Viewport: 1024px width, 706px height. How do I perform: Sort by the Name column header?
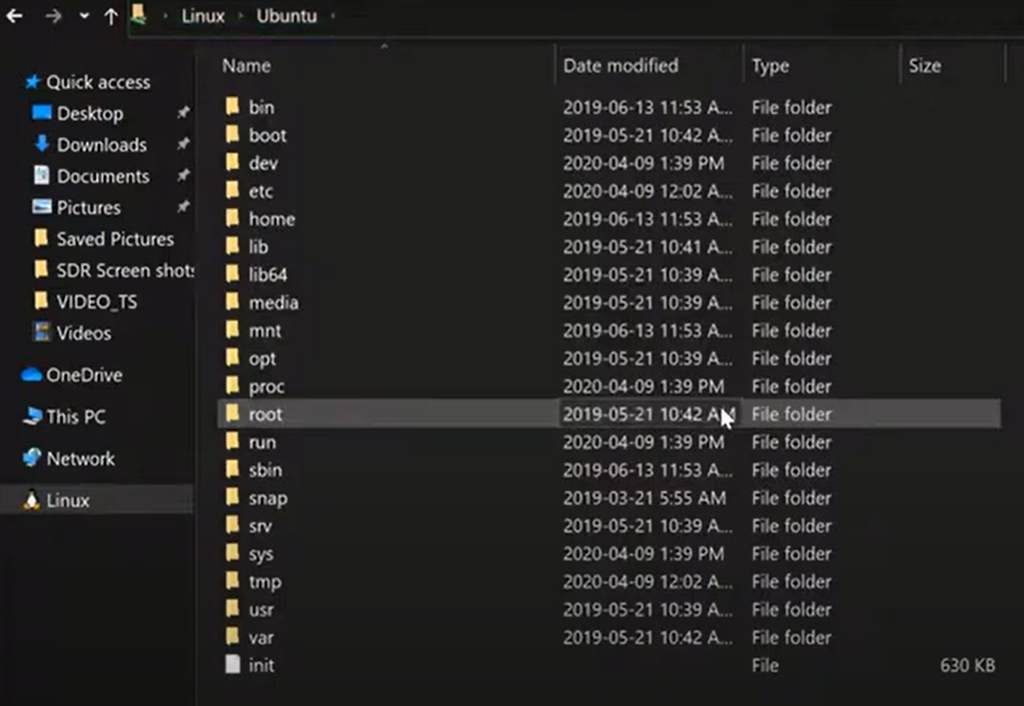click(247, 66)
